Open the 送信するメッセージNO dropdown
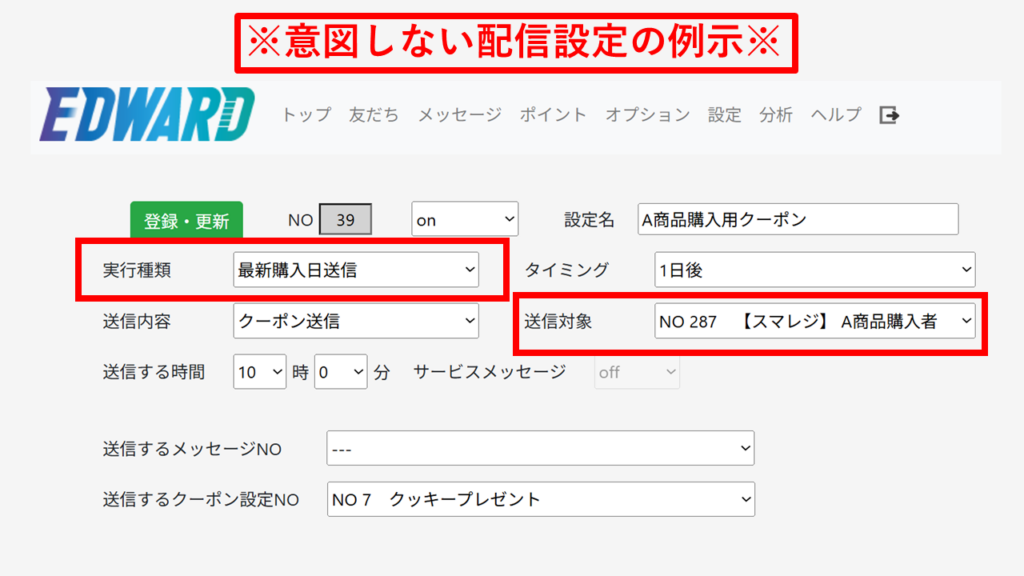 (x=540, y=449)
